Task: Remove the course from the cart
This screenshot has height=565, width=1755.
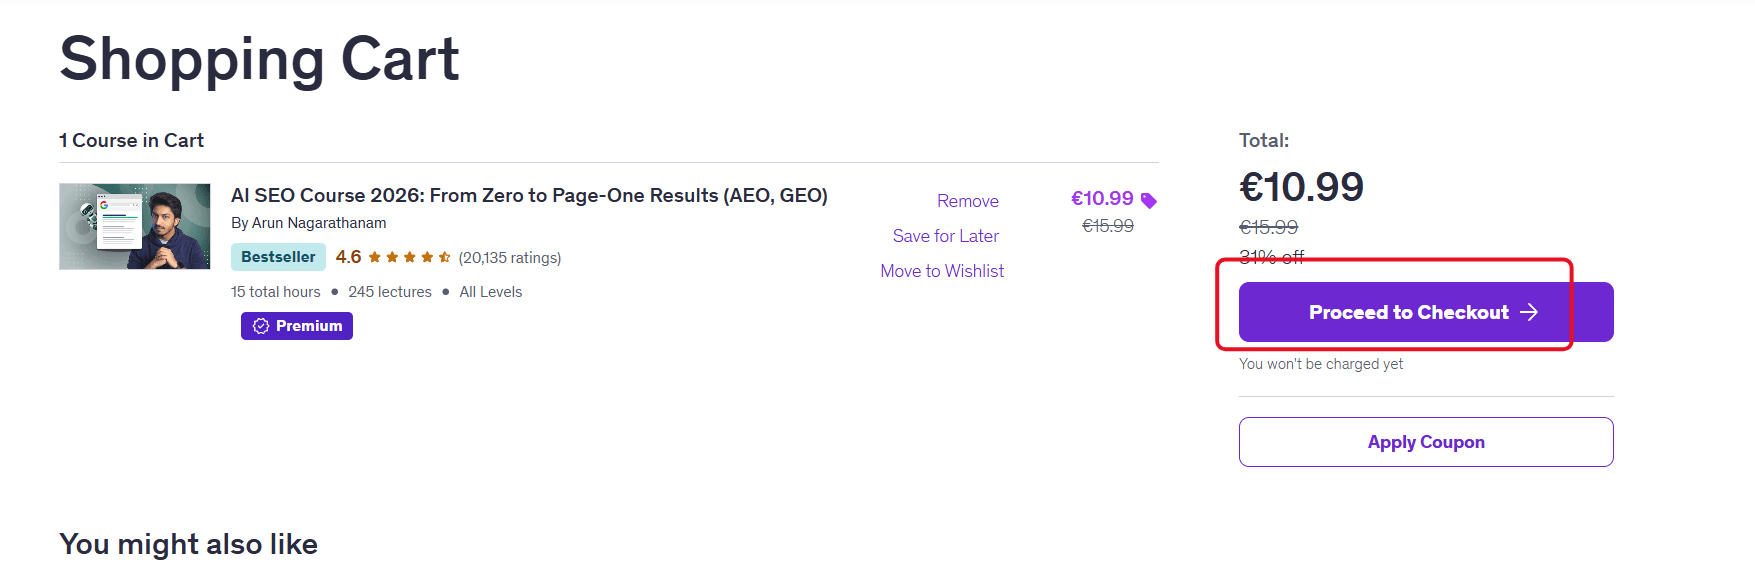Action: click(x=968, y=201)
